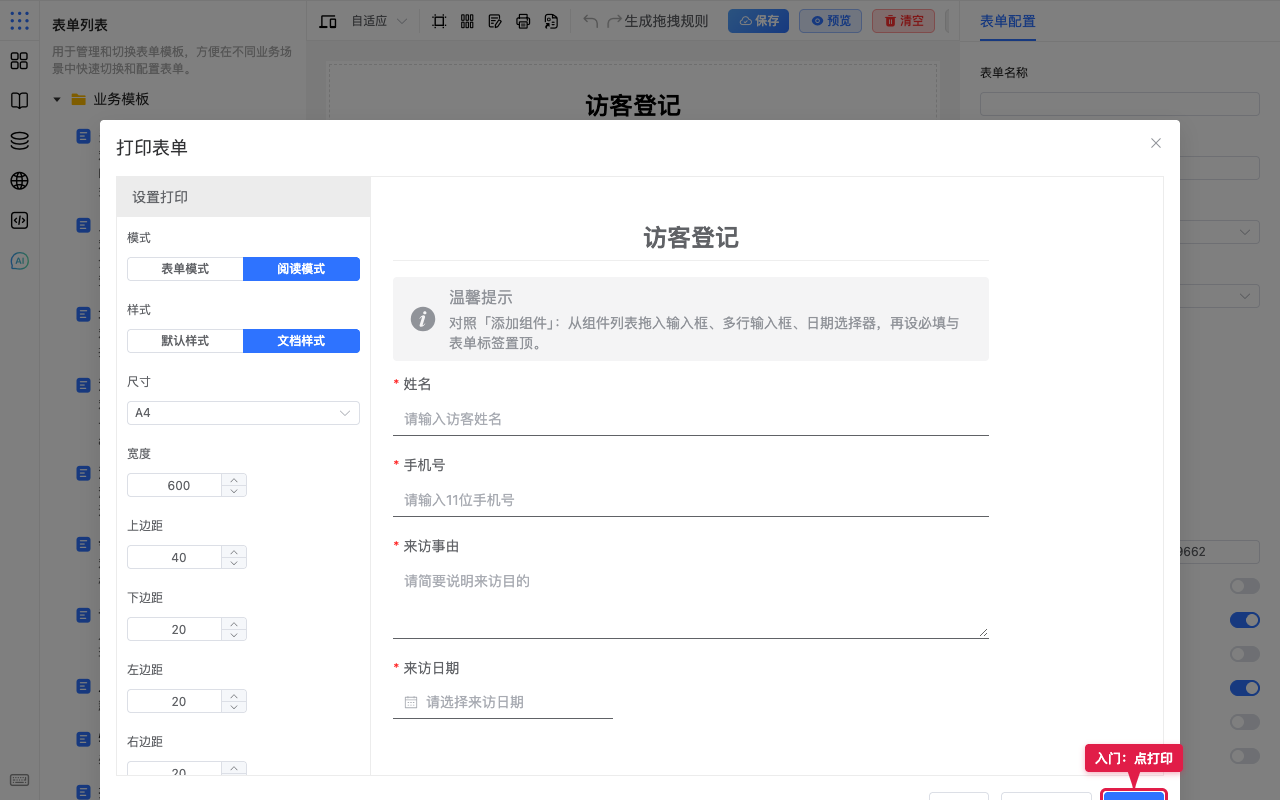Viewport: 1280px width, 800px height.
Task: Open the globe icon in sidebar
Action: click(x=19, y=181)
